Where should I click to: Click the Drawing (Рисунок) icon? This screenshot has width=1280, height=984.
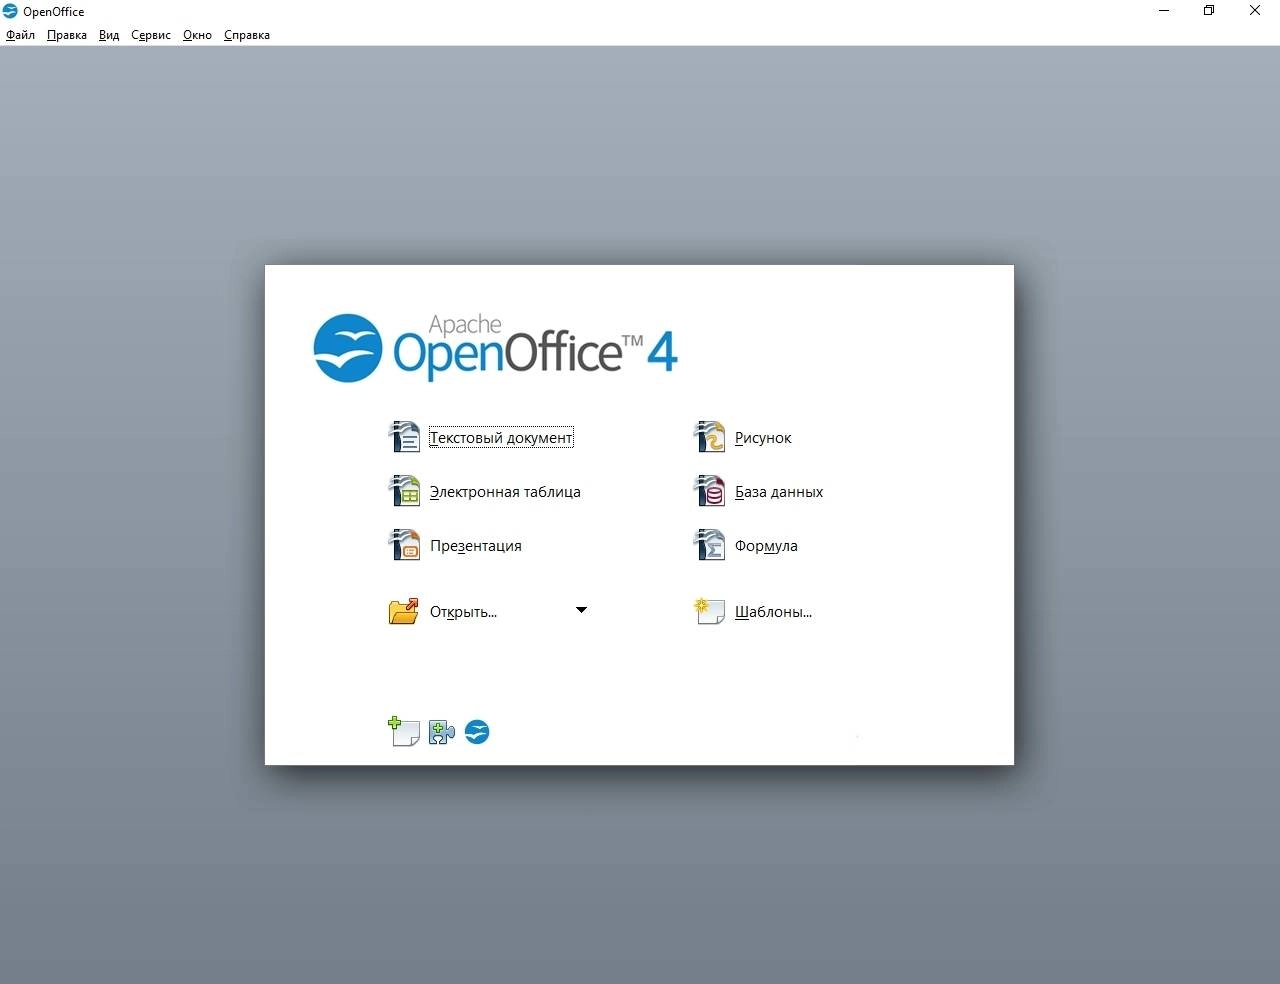point(709,437)
